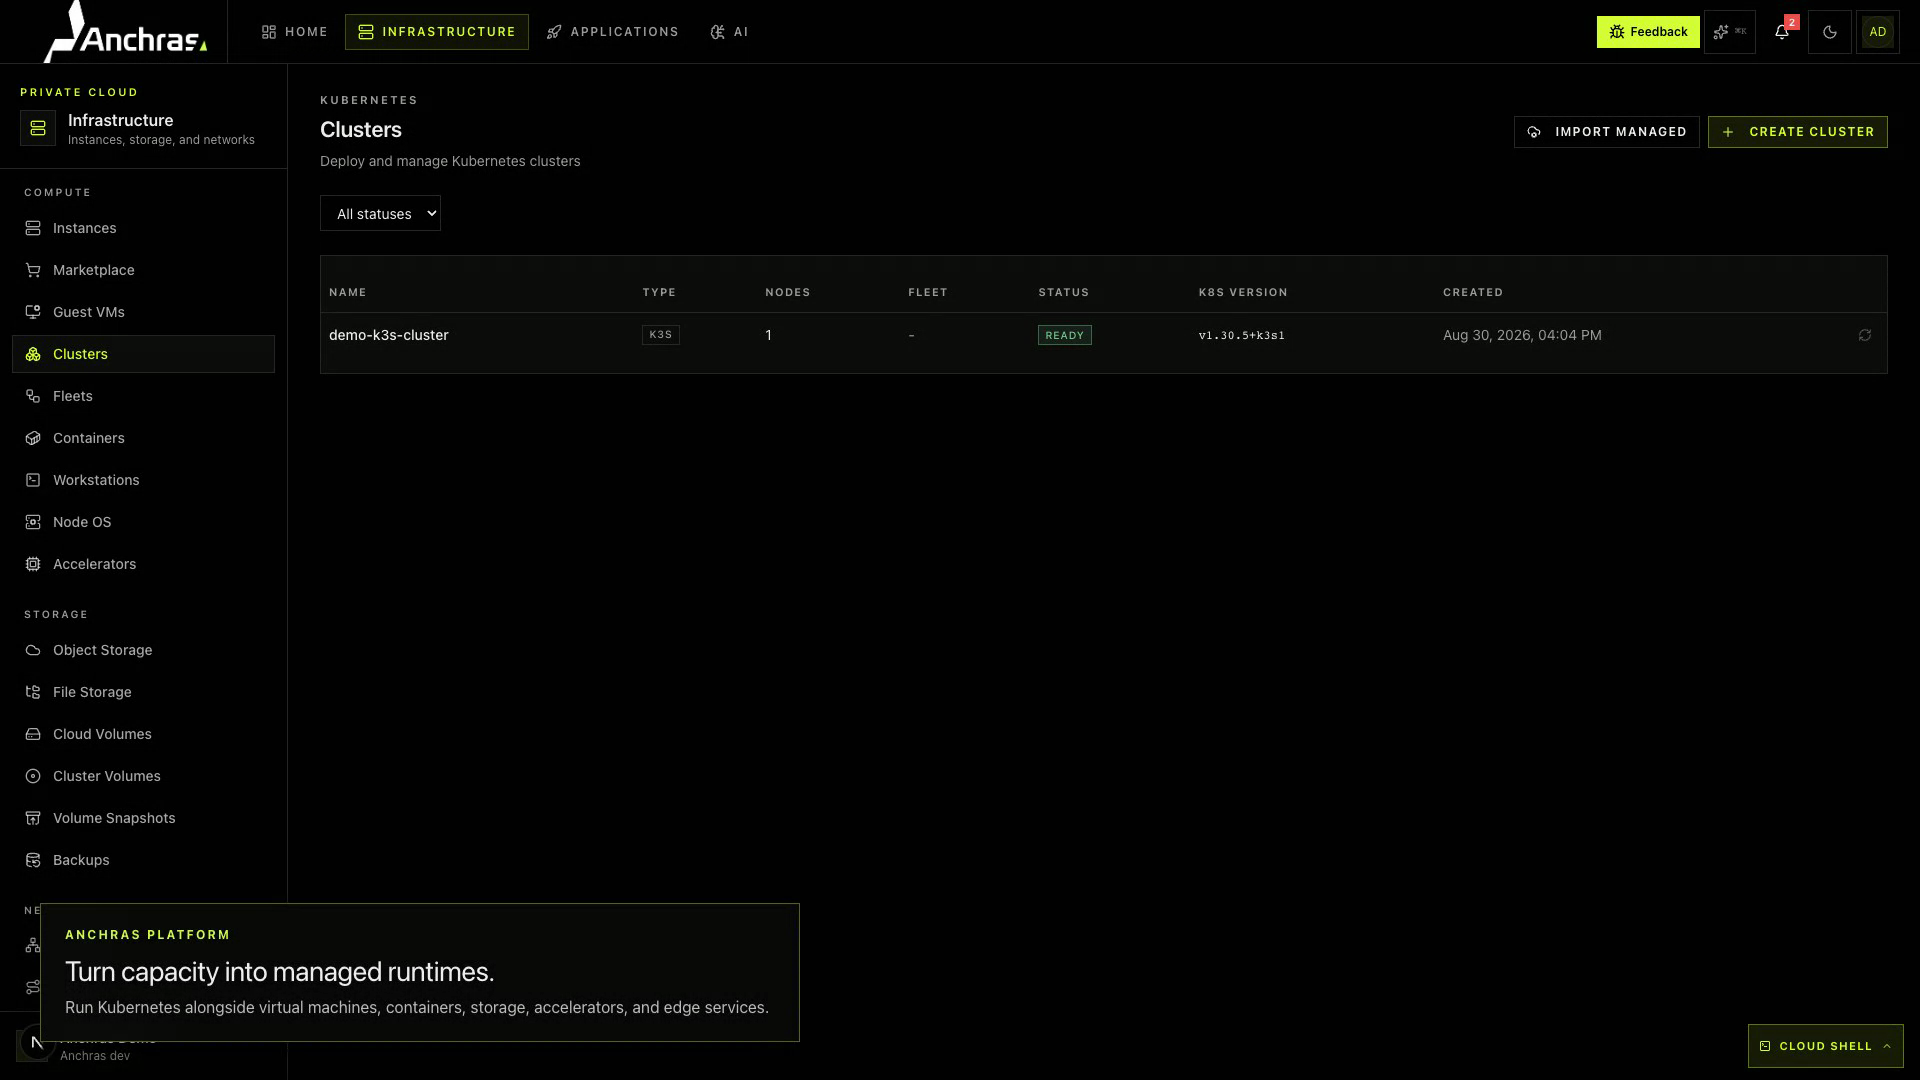Switch to Home tab
Viewport: 1920px width, 1080px height.
pos(295,32)
